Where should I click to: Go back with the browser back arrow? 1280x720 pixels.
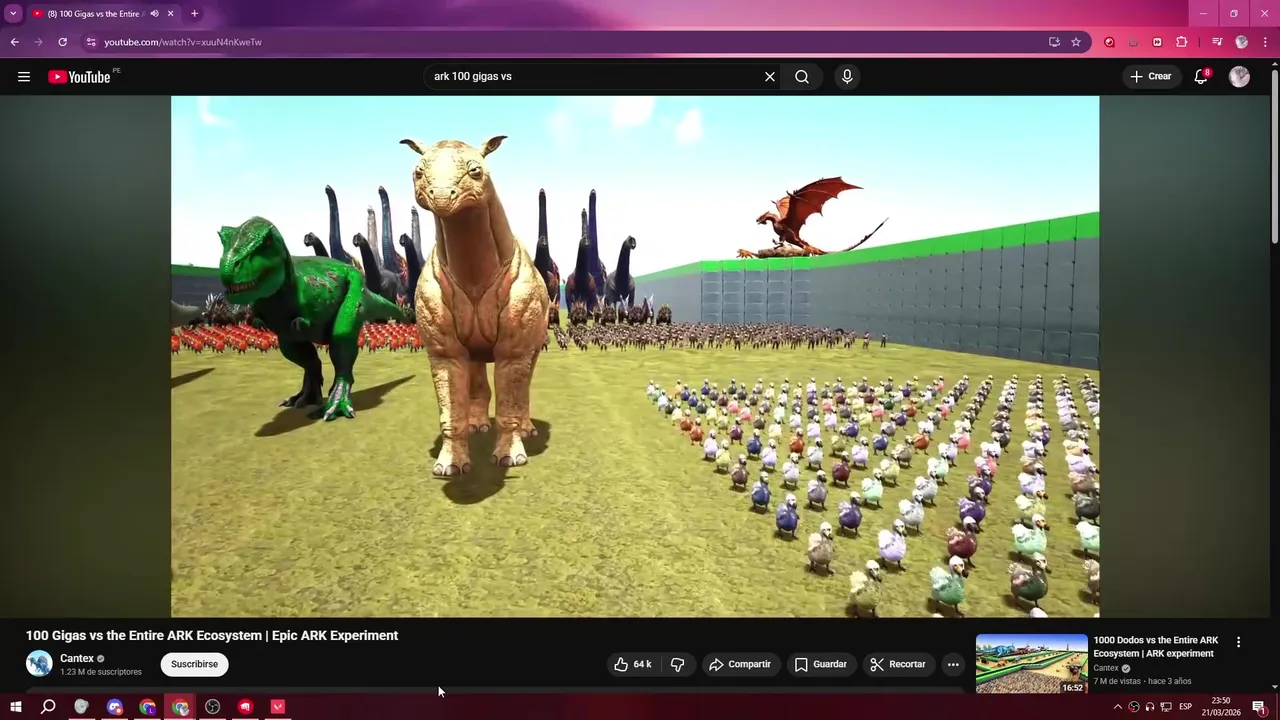point(15,42)
